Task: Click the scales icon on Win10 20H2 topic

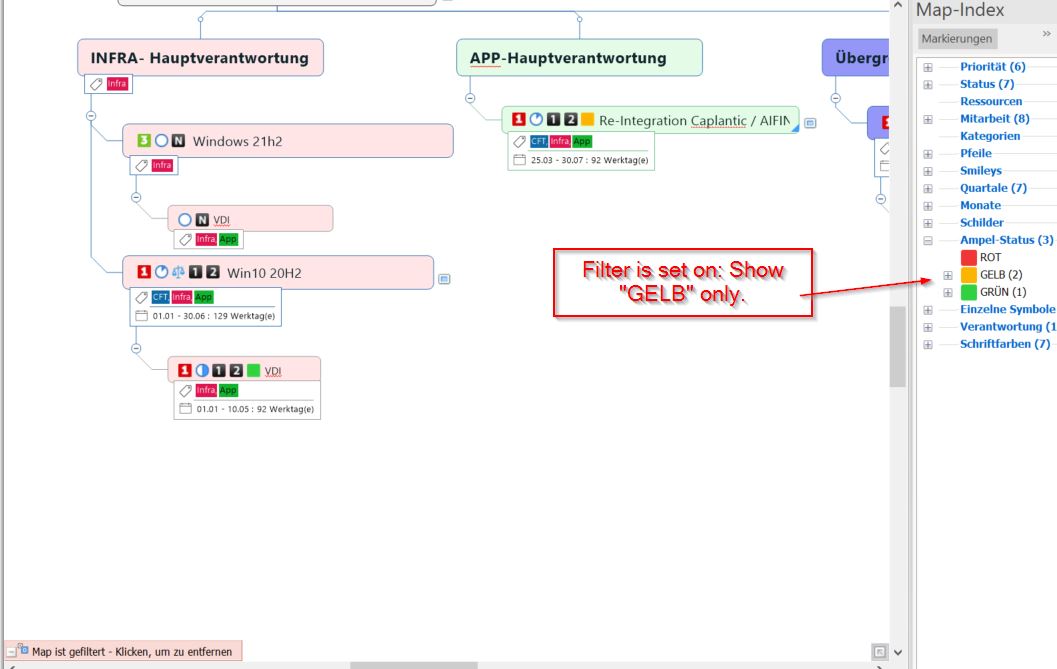Action: (x=178, y=272)
